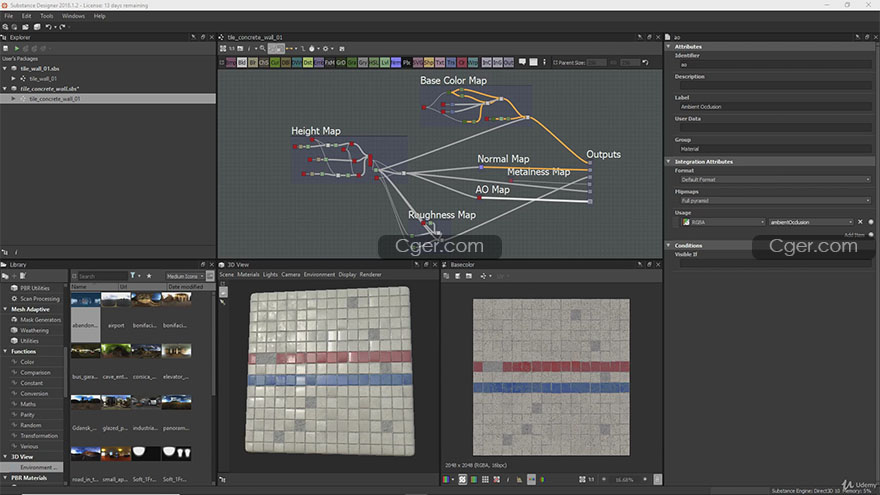Viewport: 880px width, 495px height.
Task: Click the green play button in Explorer toolbar
Action: 16,48
